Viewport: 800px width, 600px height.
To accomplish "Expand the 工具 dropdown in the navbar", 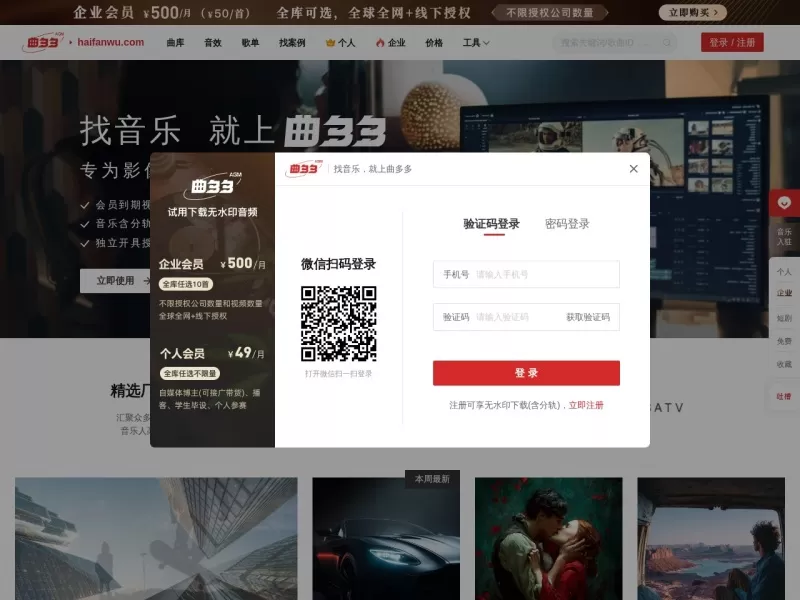I will pos(475,43).
